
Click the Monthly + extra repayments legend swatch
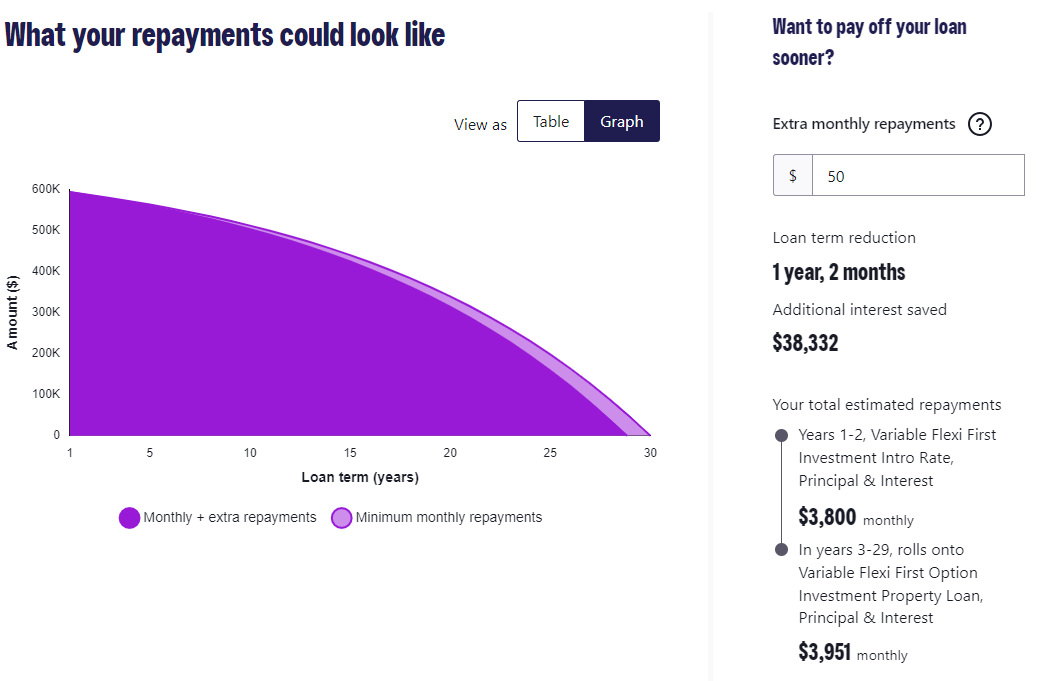click(129, 517)
